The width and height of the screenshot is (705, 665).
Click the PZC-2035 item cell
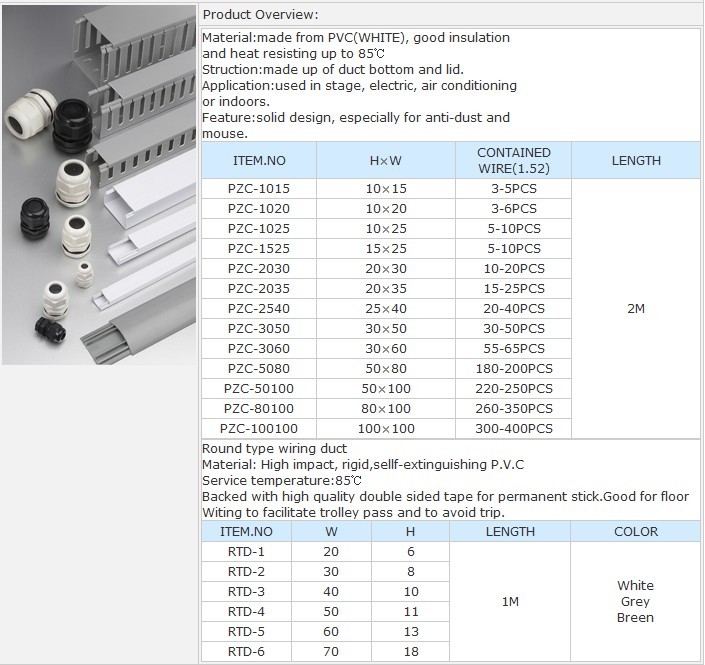tap(259, 289)
